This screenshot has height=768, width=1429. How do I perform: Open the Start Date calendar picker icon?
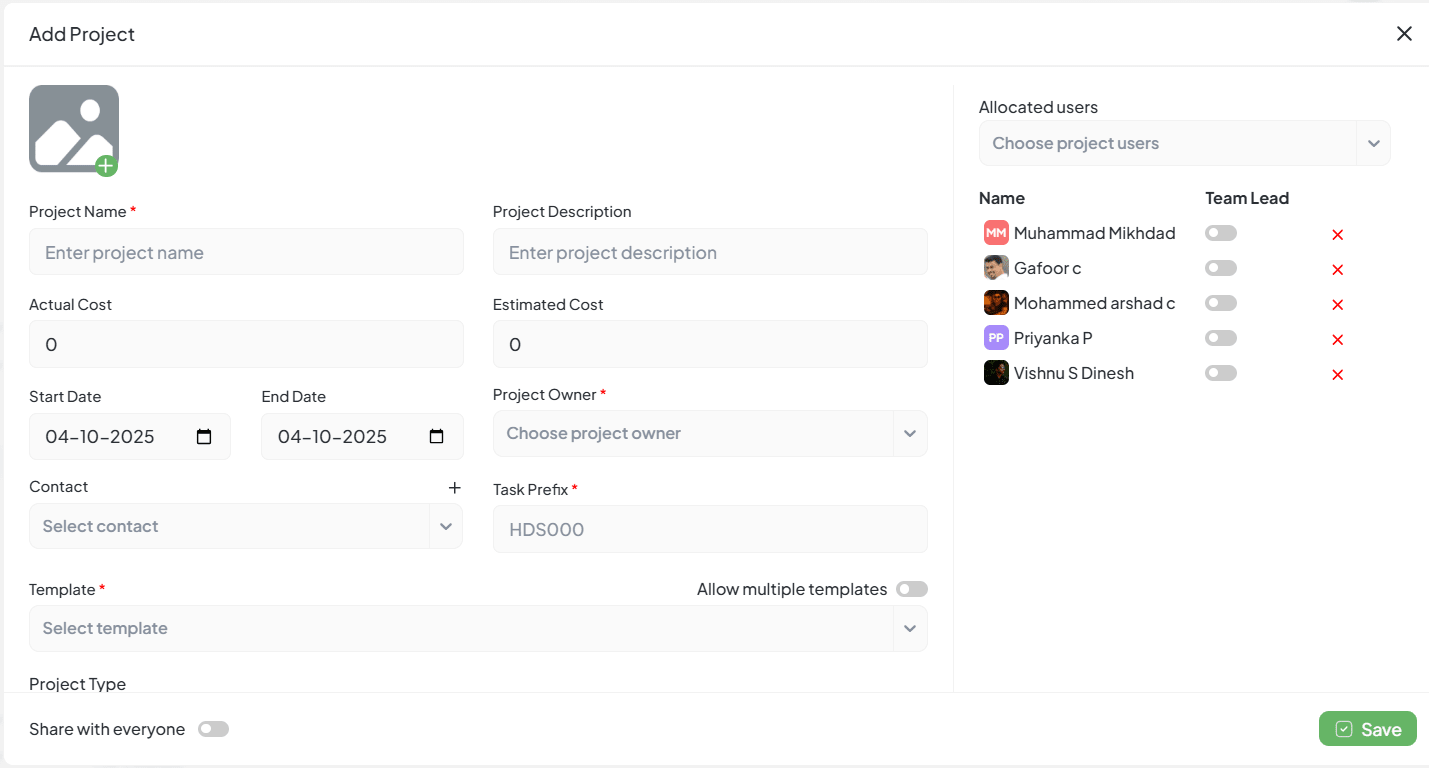[x=204, y=437]
